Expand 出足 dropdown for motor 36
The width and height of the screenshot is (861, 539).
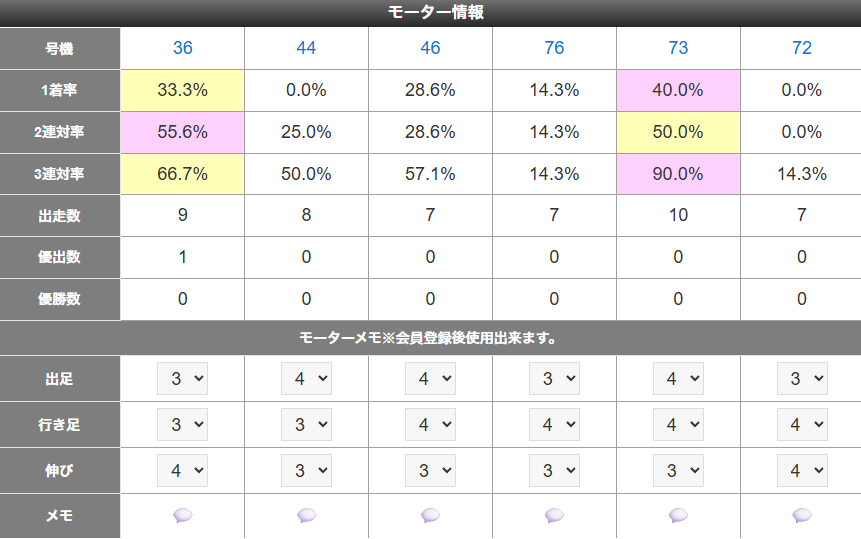pyautogui.click(x=182, y=379)
